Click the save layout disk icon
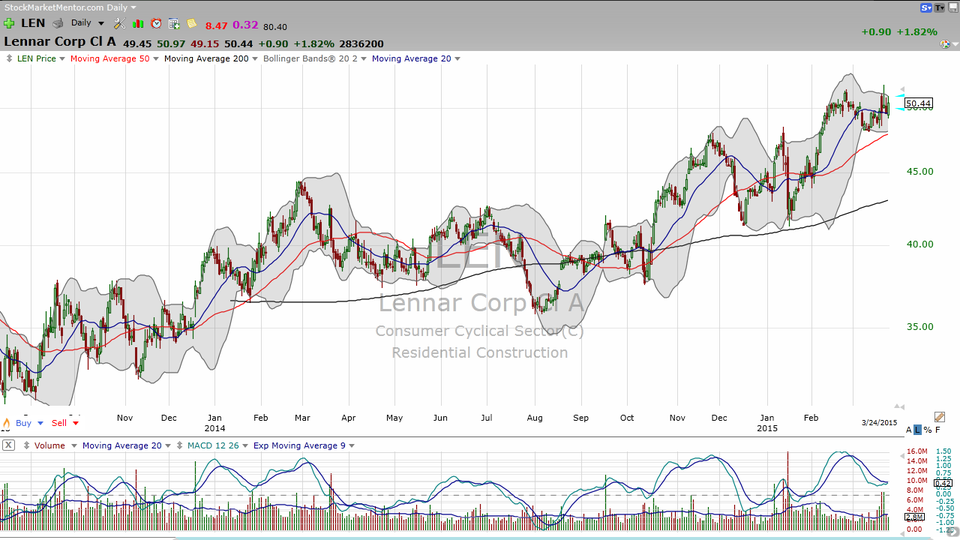This screenshot has width=960, height=540. (953, 8)
